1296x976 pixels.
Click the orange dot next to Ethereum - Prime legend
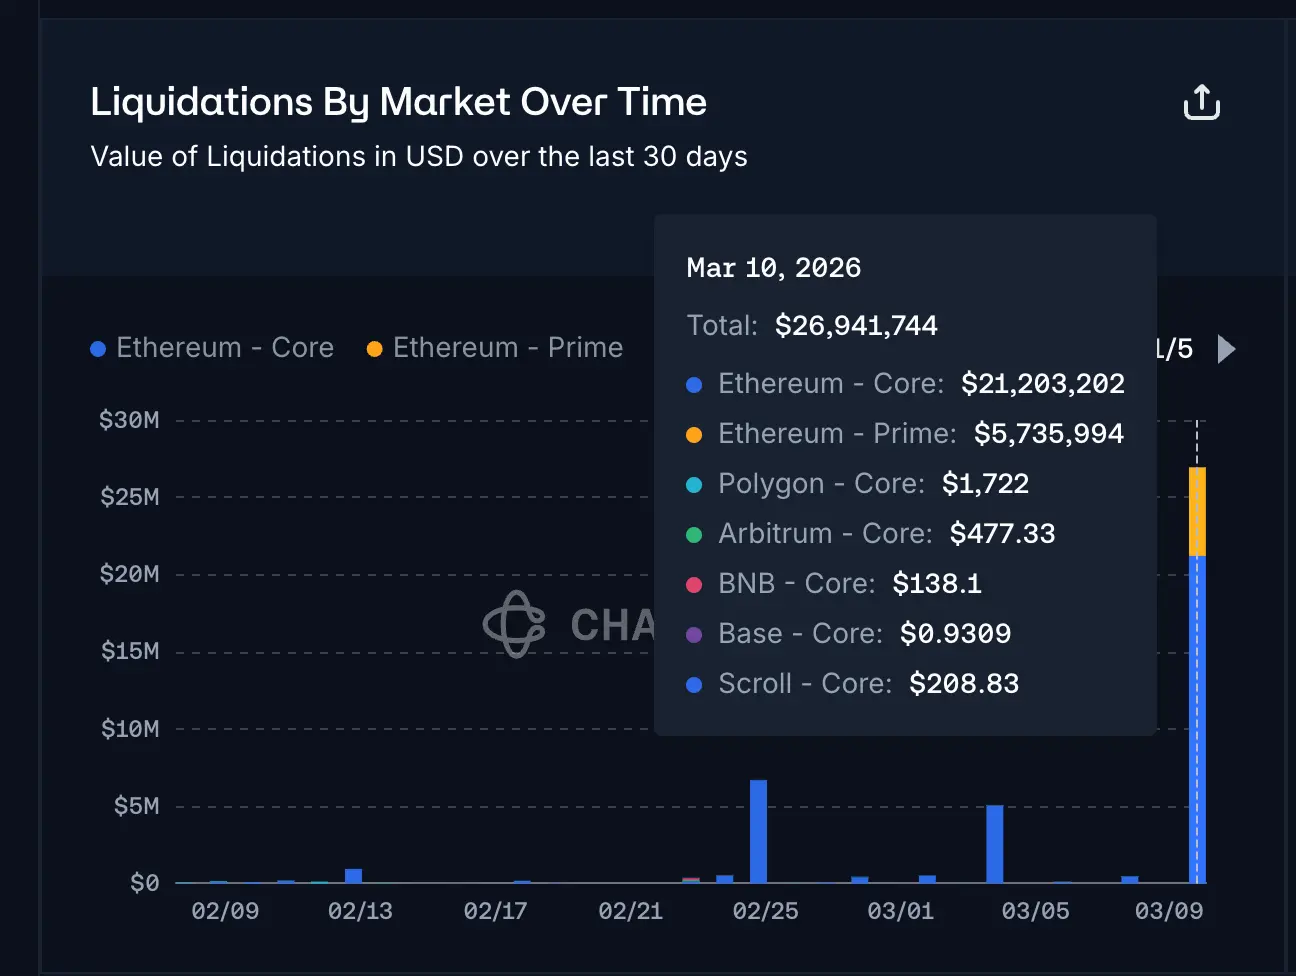point(375,348)
